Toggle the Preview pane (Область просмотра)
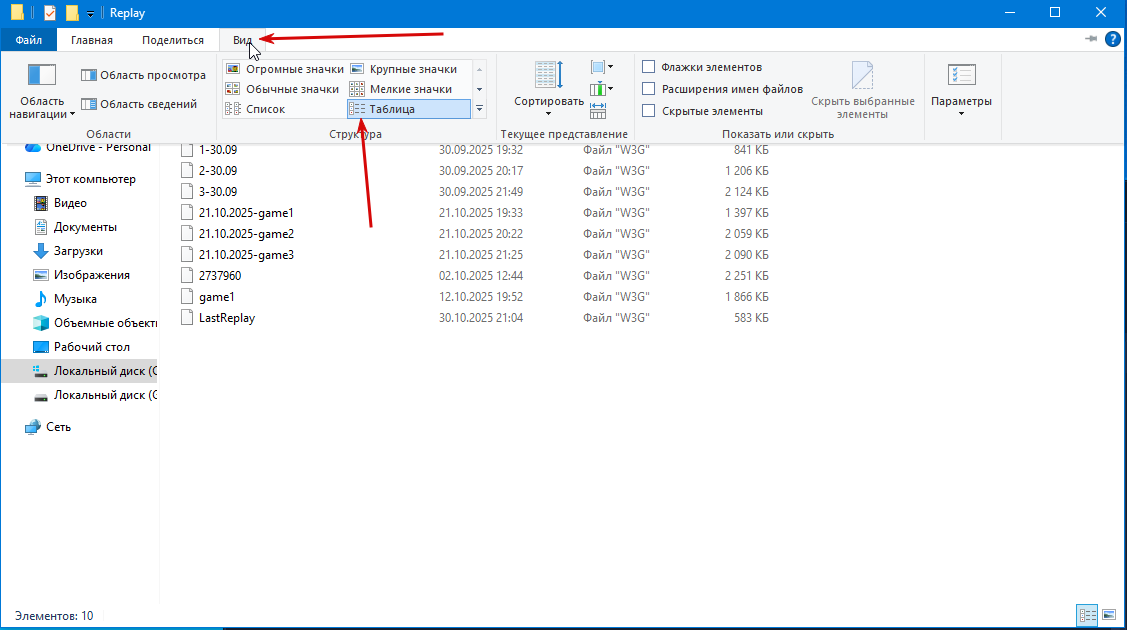This screenshot has width=1127, height=630. click(x=143, y=75)
